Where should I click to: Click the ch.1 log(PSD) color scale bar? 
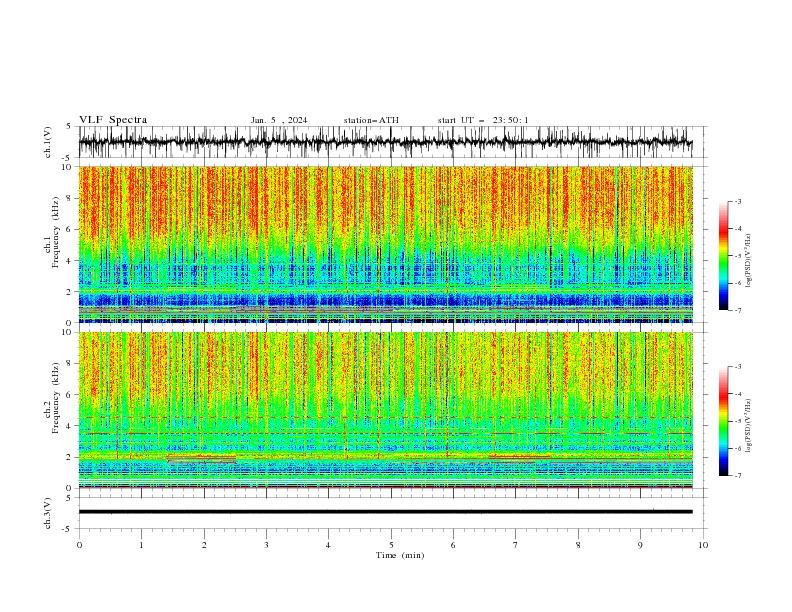[723, 256]
